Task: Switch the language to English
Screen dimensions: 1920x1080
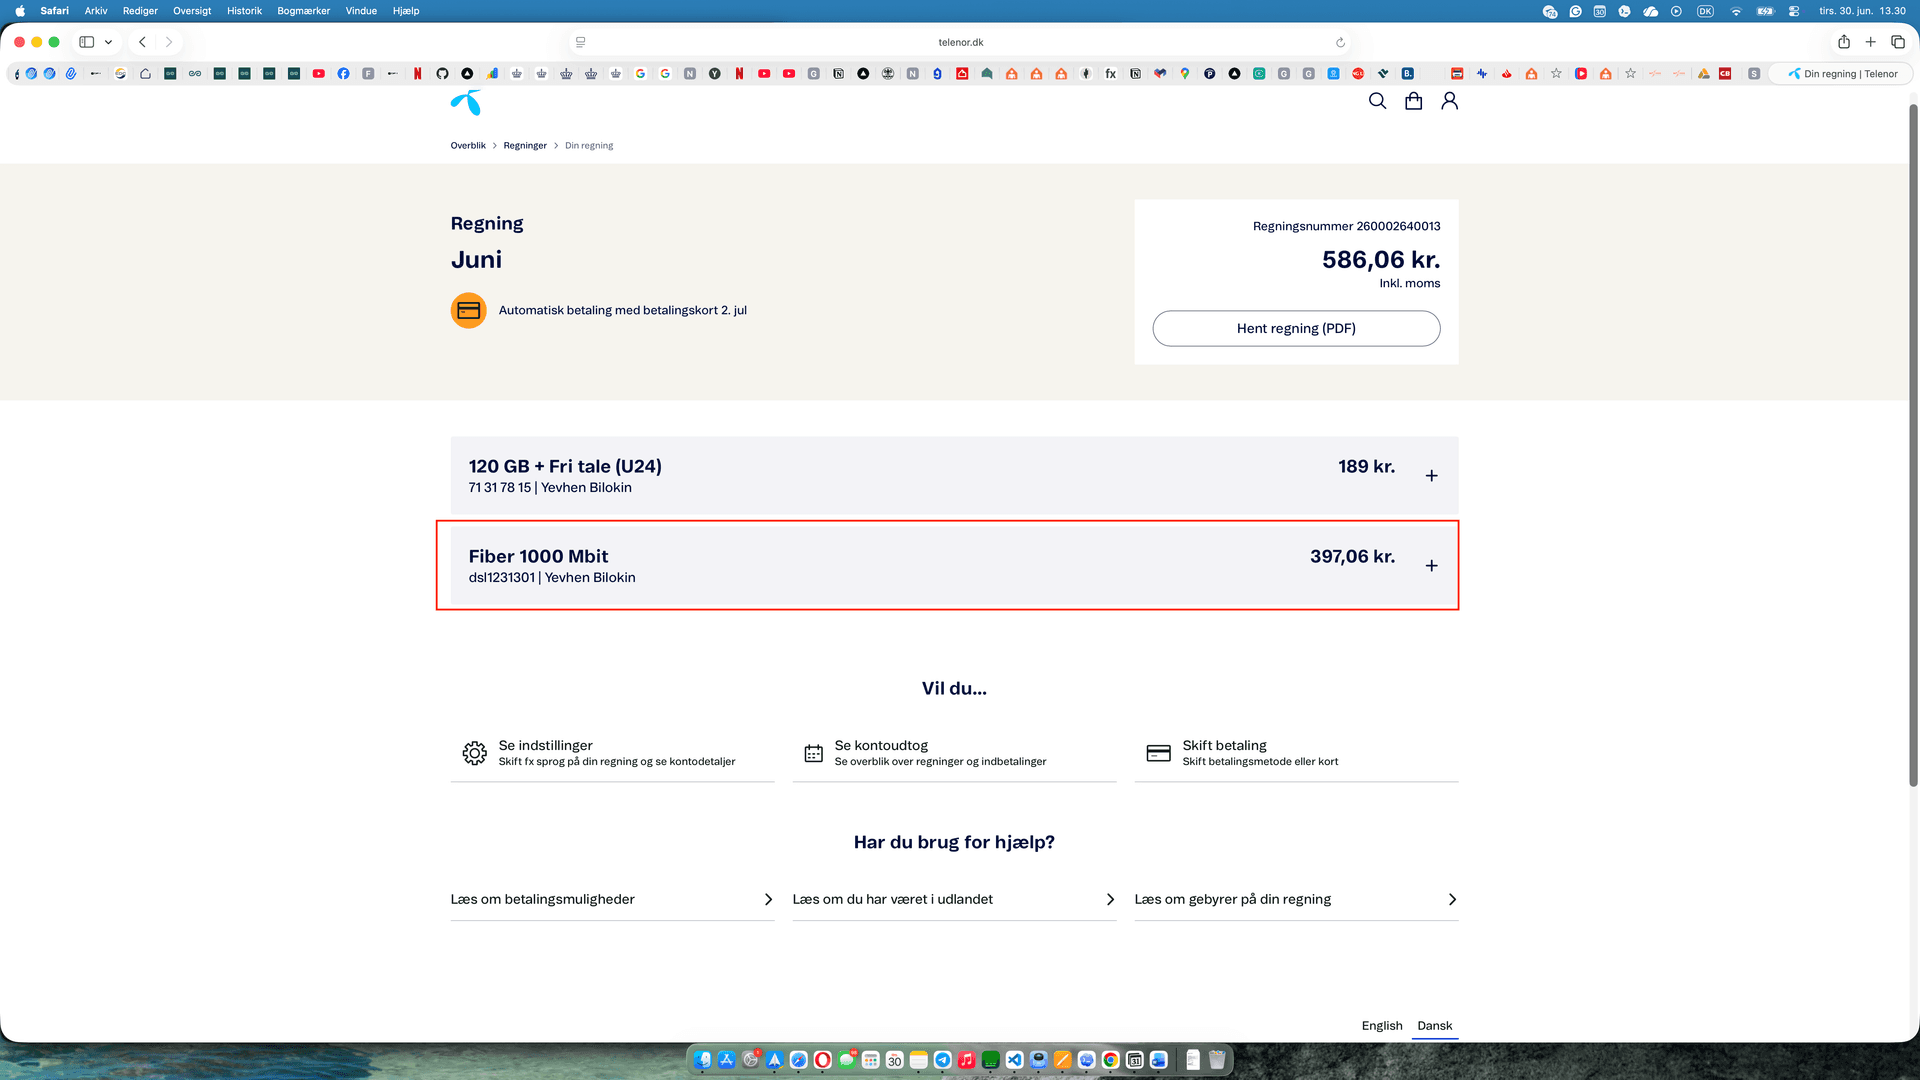Action: (x=1382, y=1026)
